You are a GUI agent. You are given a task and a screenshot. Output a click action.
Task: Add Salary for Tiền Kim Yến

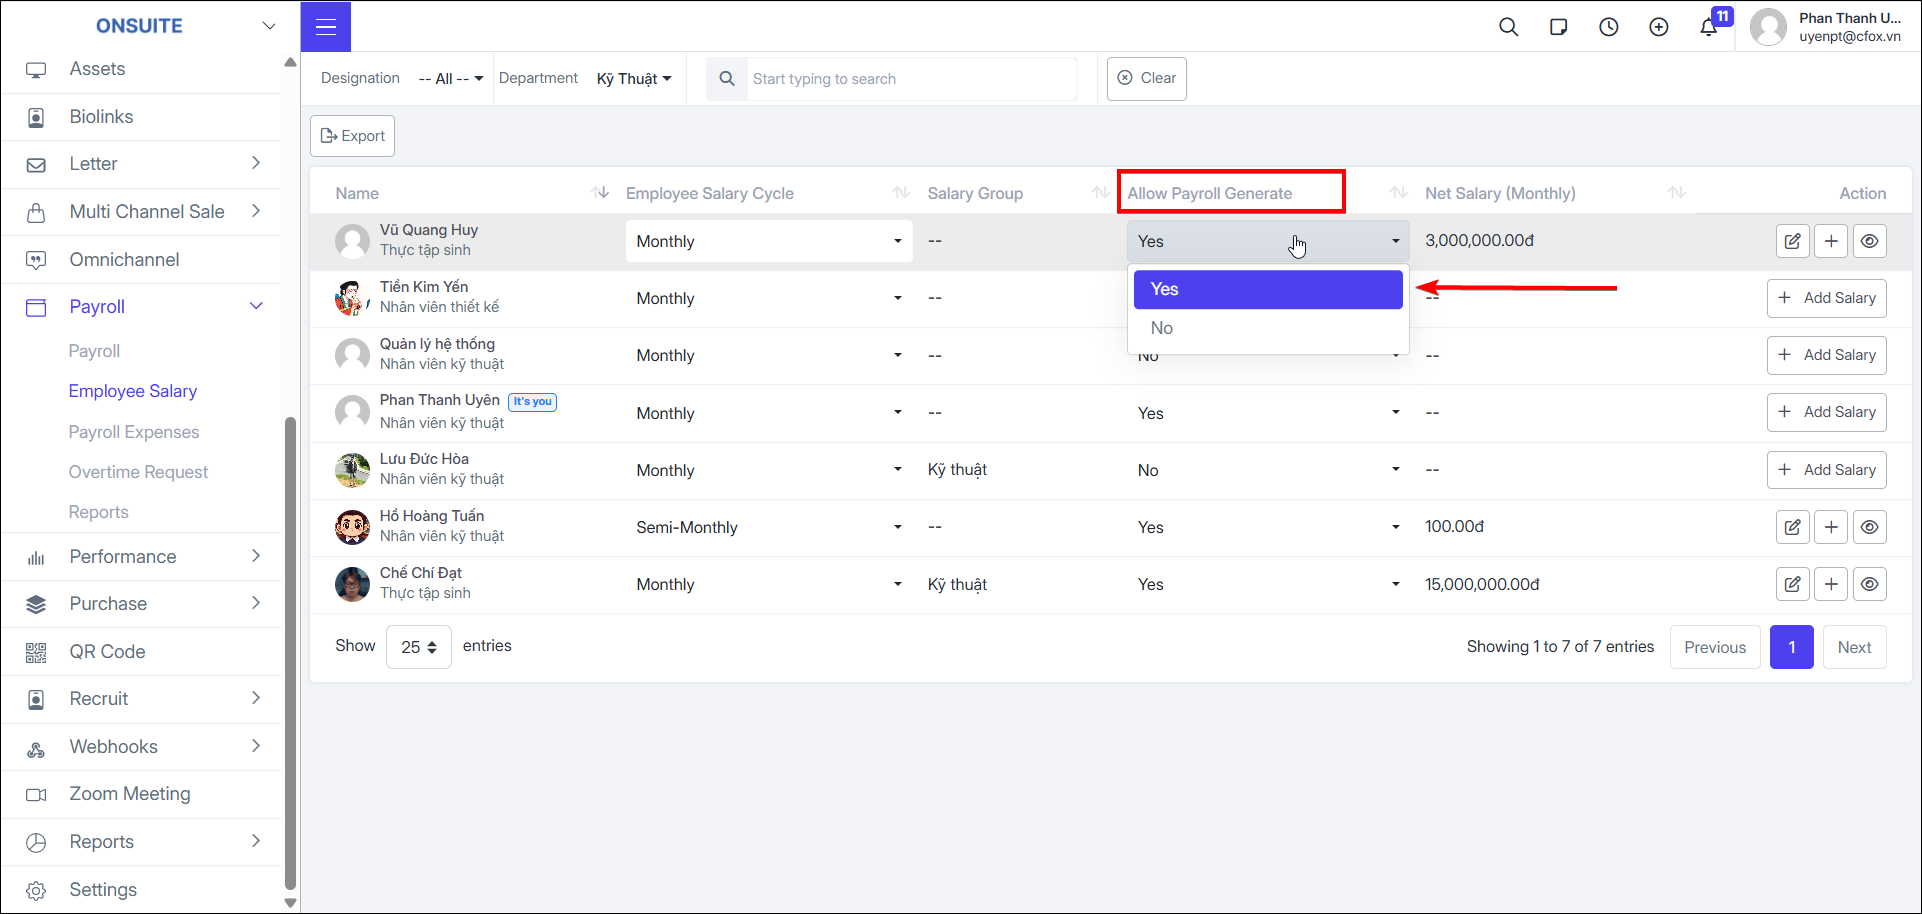[x=1826, y=298]
